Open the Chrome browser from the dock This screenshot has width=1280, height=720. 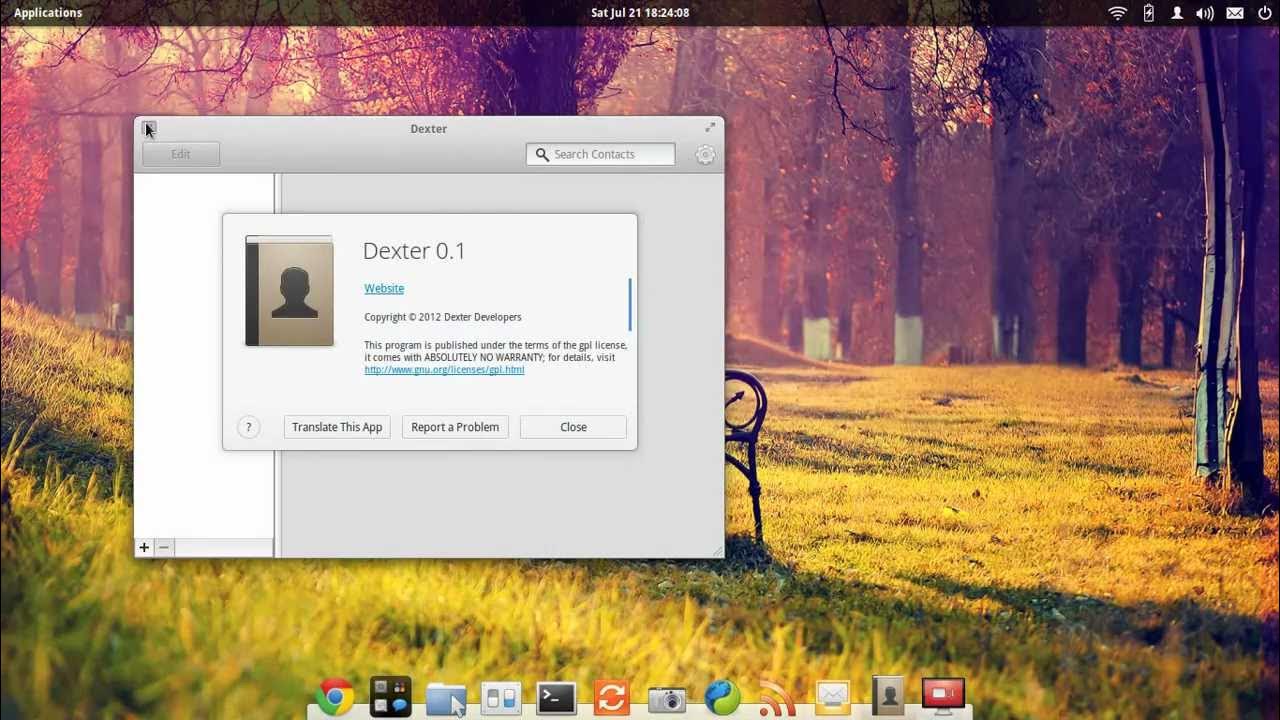click(335, 697)
